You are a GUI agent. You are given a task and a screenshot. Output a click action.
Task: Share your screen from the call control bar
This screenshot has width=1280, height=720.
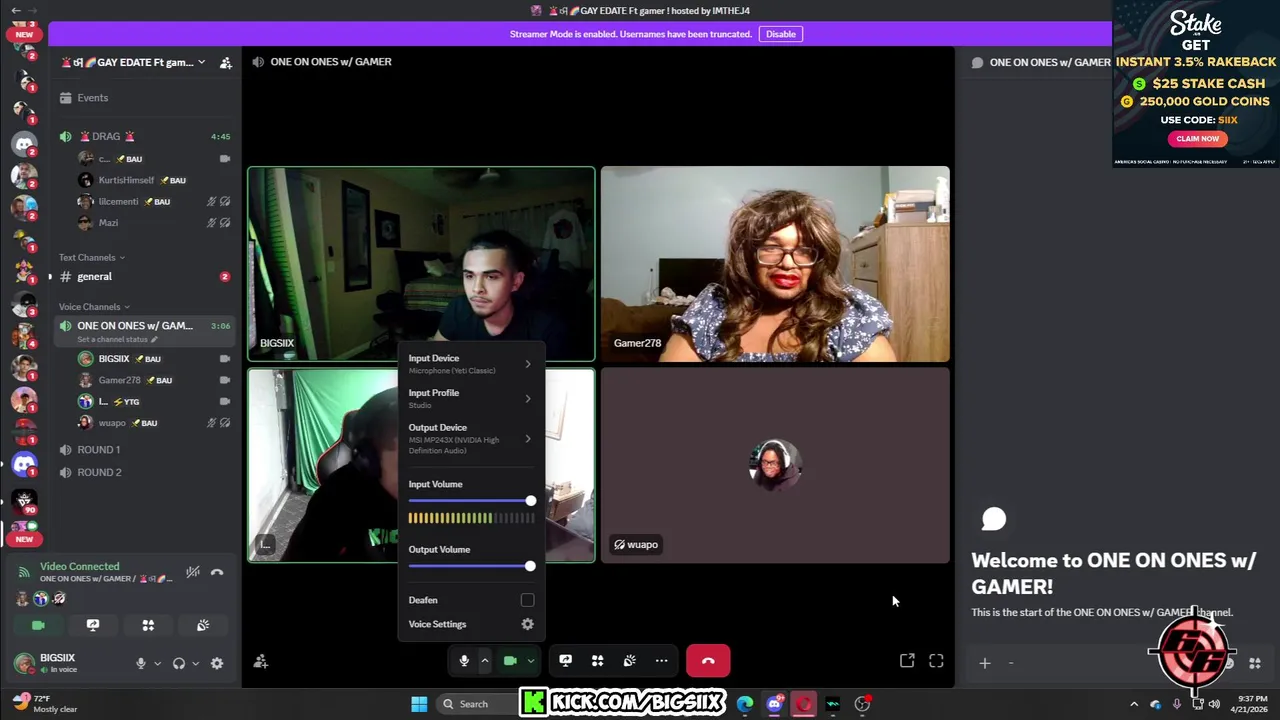point(565,661)
